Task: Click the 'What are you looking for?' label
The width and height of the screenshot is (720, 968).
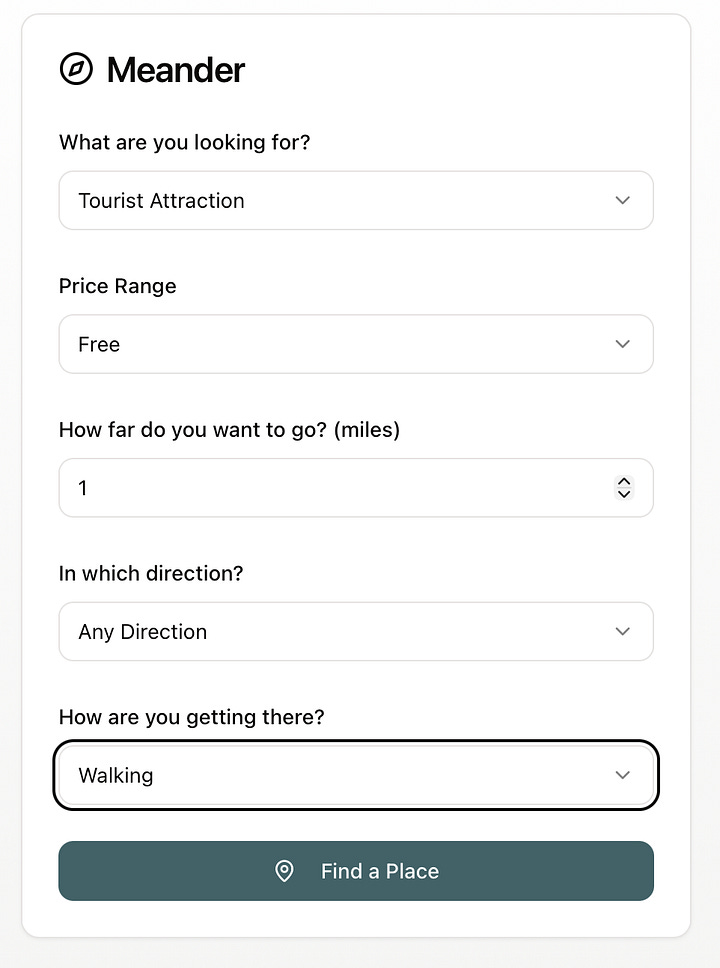Action: 185,143
